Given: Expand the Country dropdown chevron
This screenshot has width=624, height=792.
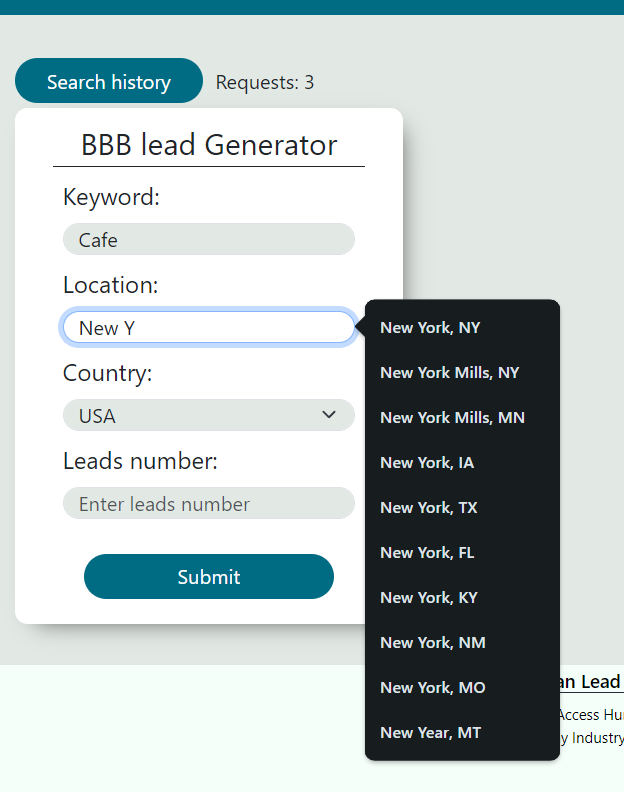Looking at the screenshot, I should point(329,415).
